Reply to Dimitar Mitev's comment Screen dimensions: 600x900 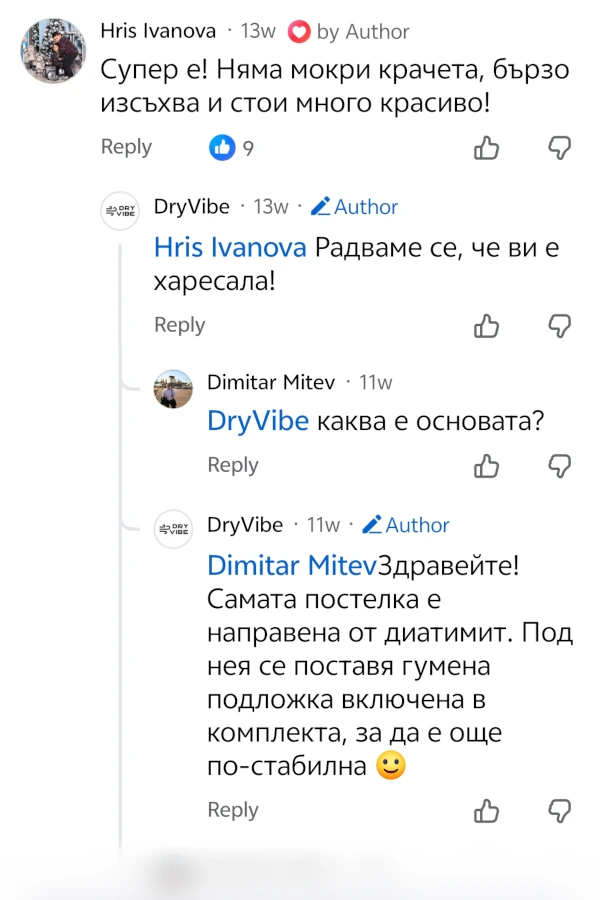[232, 465]
